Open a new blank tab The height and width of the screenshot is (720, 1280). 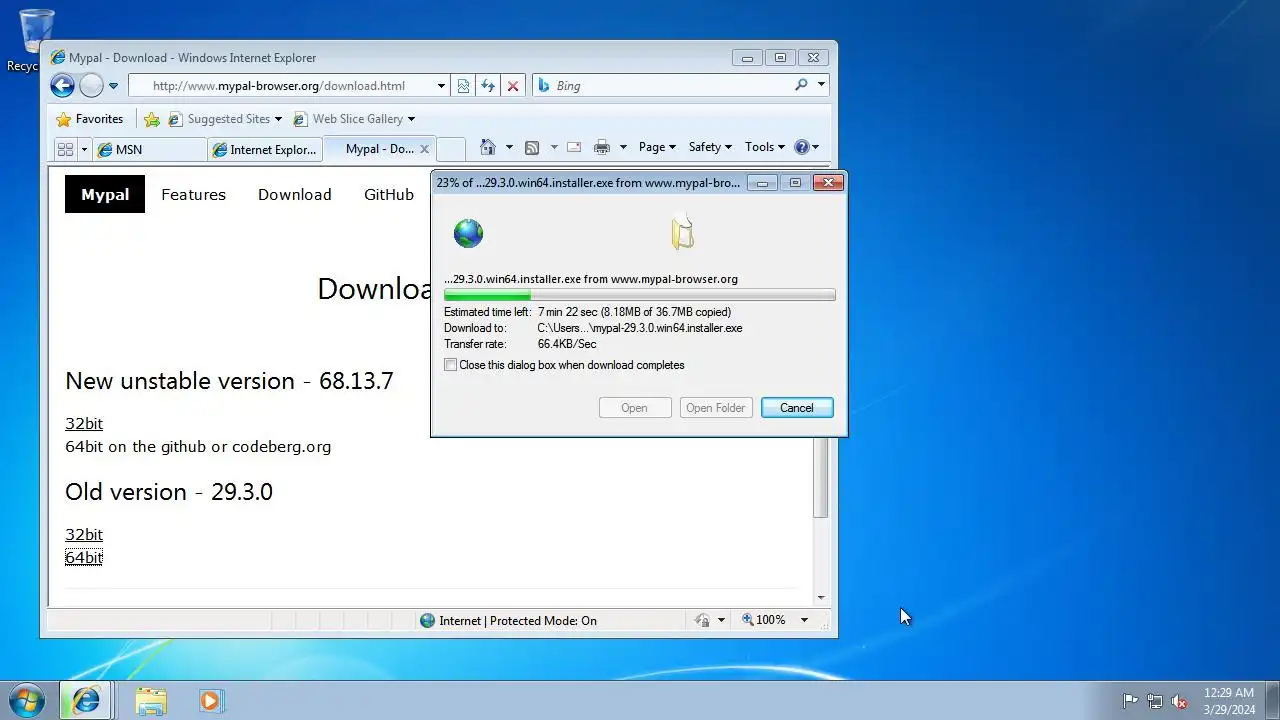pos(451,149)
